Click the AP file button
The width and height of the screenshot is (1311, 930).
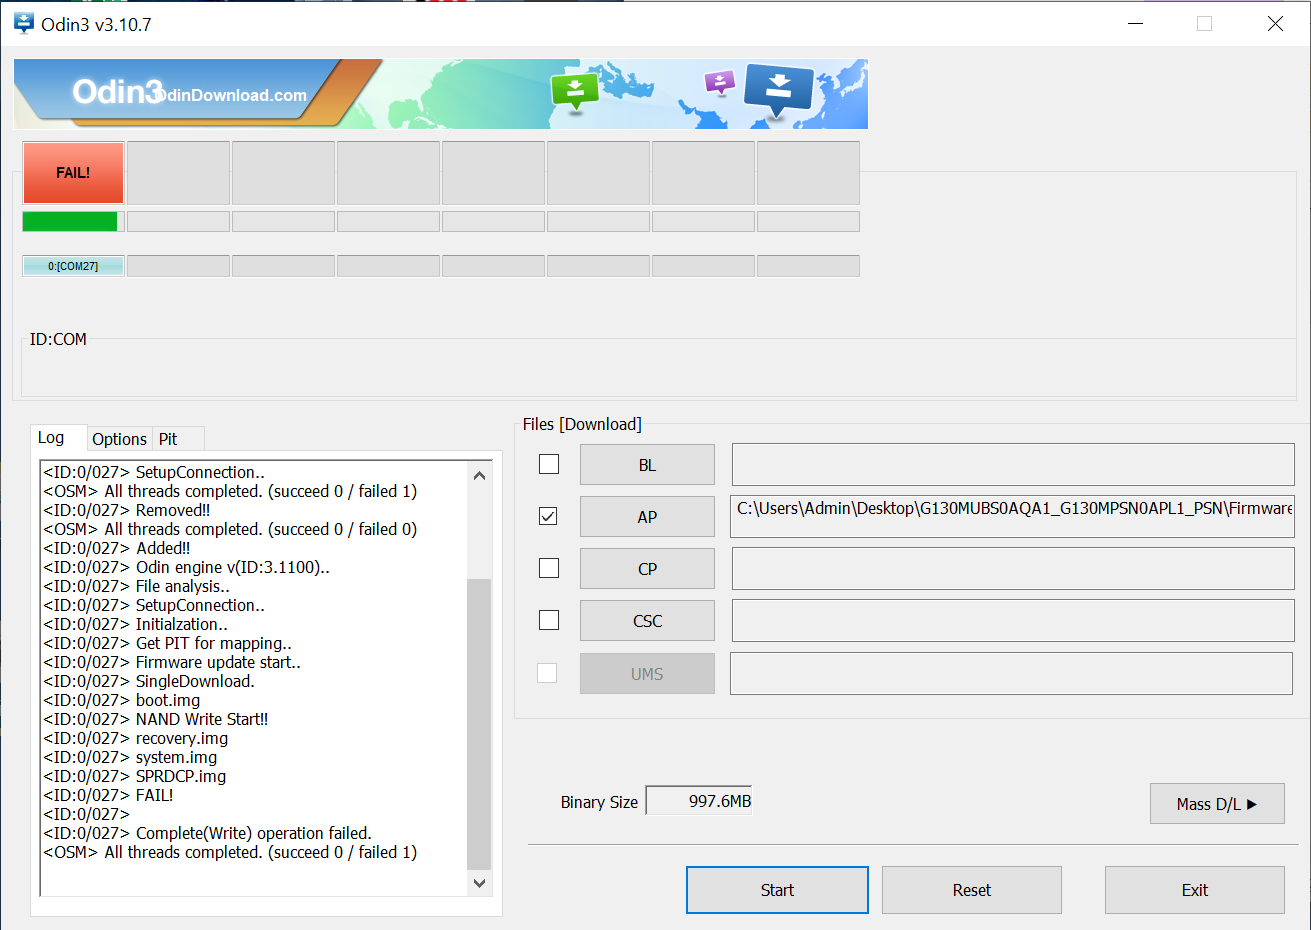click(x=647, y=517)
